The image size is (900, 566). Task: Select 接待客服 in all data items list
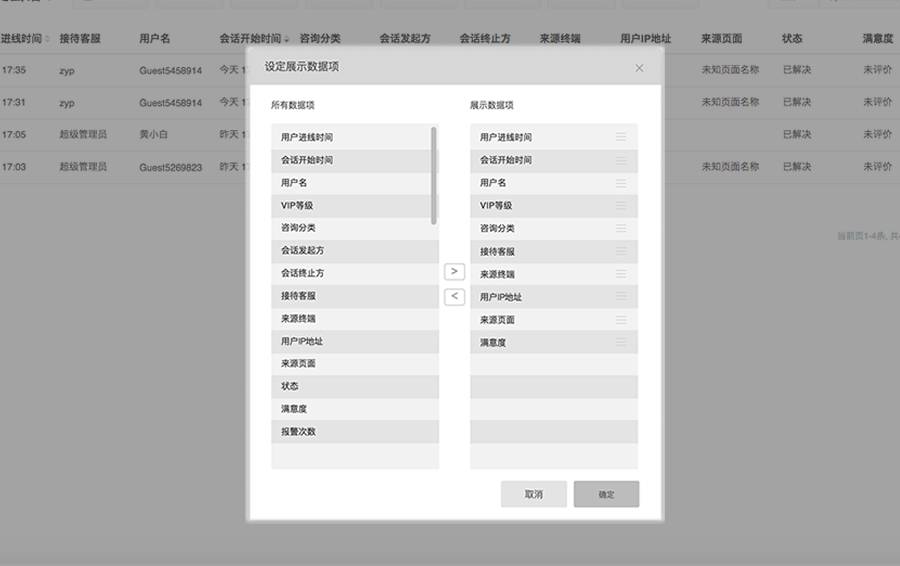pyautogui.click(x=355, y=296)
